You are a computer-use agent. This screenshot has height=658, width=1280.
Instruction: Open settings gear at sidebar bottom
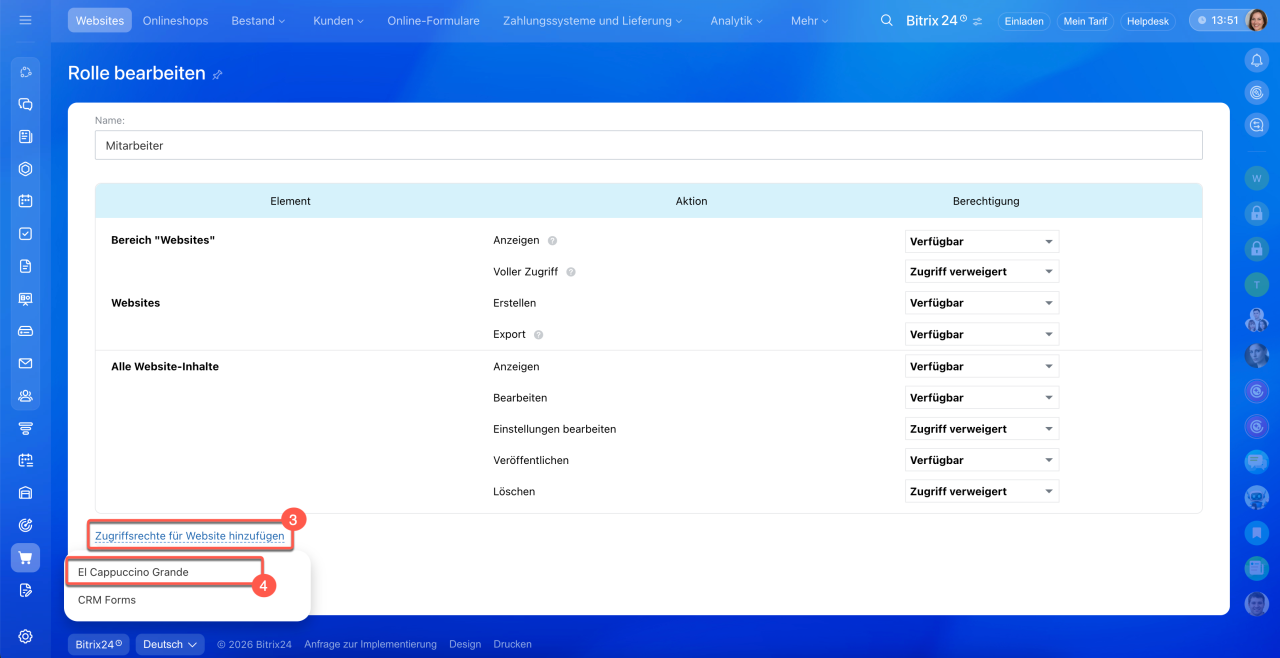[26, 636]
